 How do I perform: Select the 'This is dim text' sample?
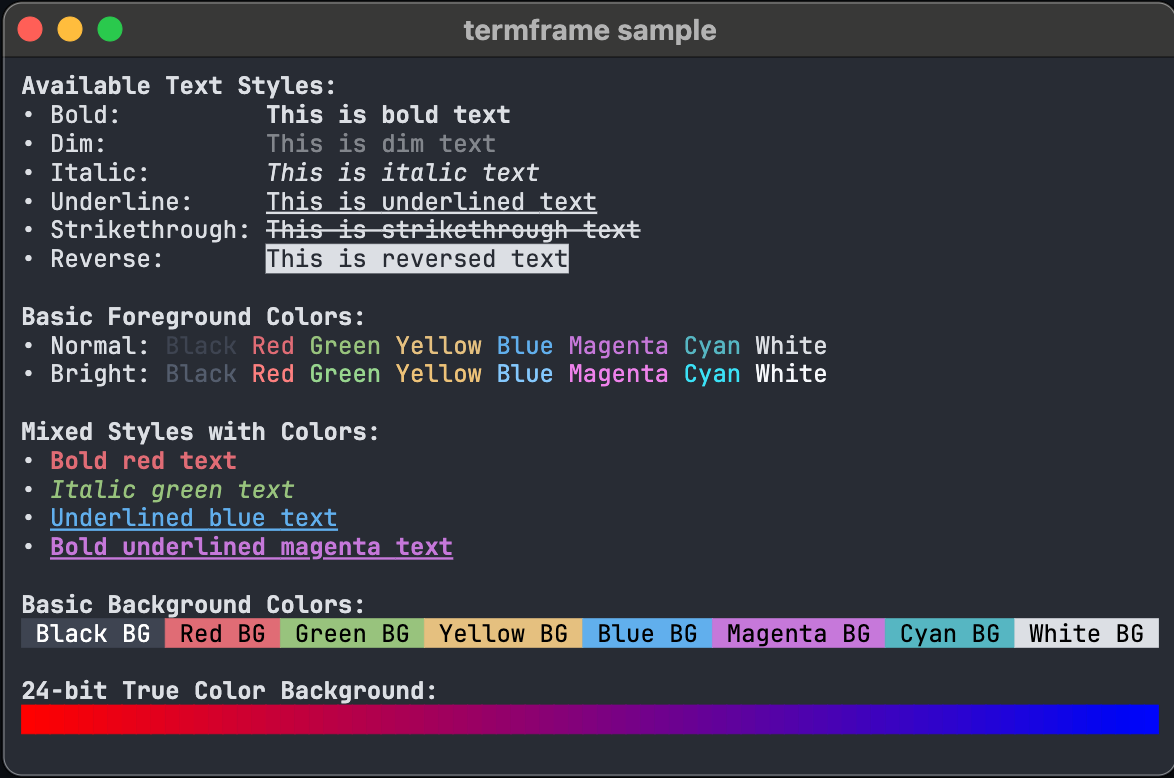(x=381, y=144)
